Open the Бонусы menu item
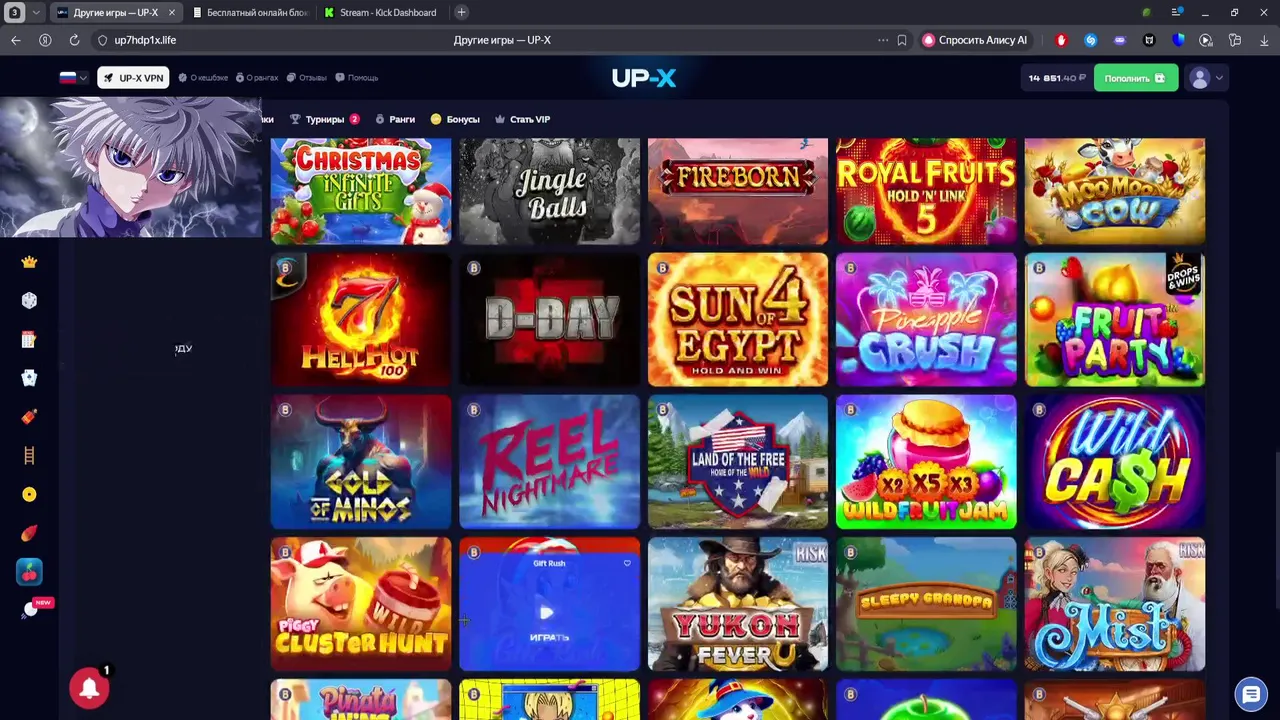1280x720 pixels. tap(455, 119)
